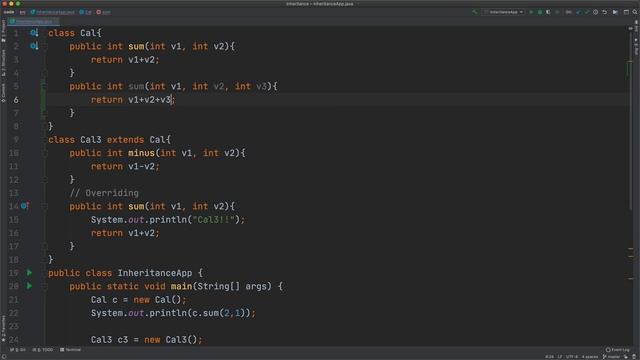640x360 pixels.
Task: Open the Terminal tool window at bottom
Action: 71,350
